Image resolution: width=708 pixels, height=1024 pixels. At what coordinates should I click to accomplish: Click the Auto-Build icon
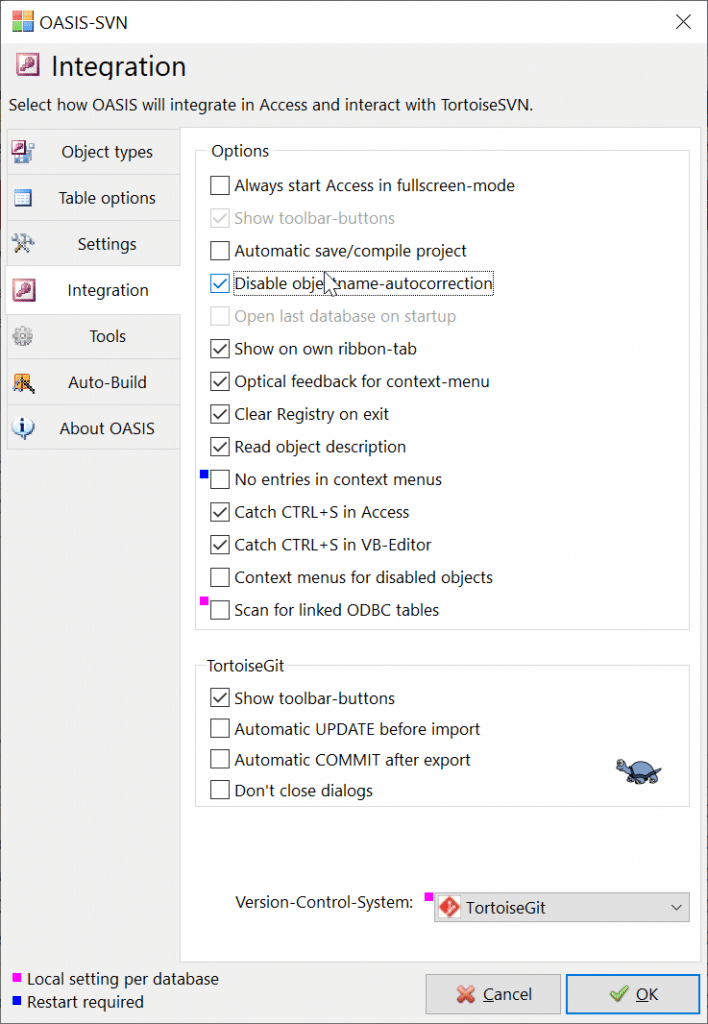coord(24,382)
